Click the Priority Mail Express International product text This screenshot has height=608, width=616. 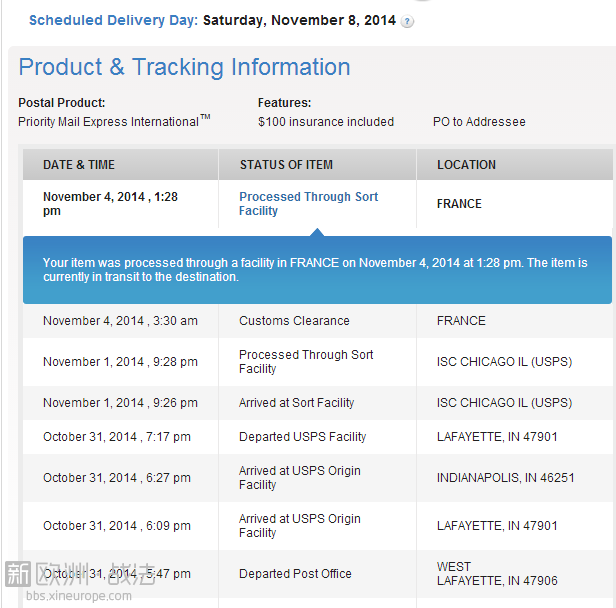tap(112, 122)
